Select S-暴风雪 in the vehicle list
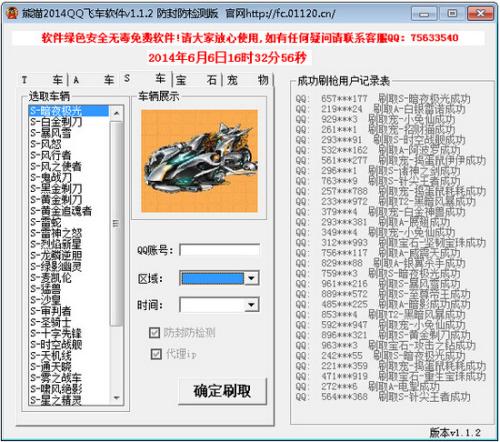Screen dimensions: 500x442 tap(69, 133)
